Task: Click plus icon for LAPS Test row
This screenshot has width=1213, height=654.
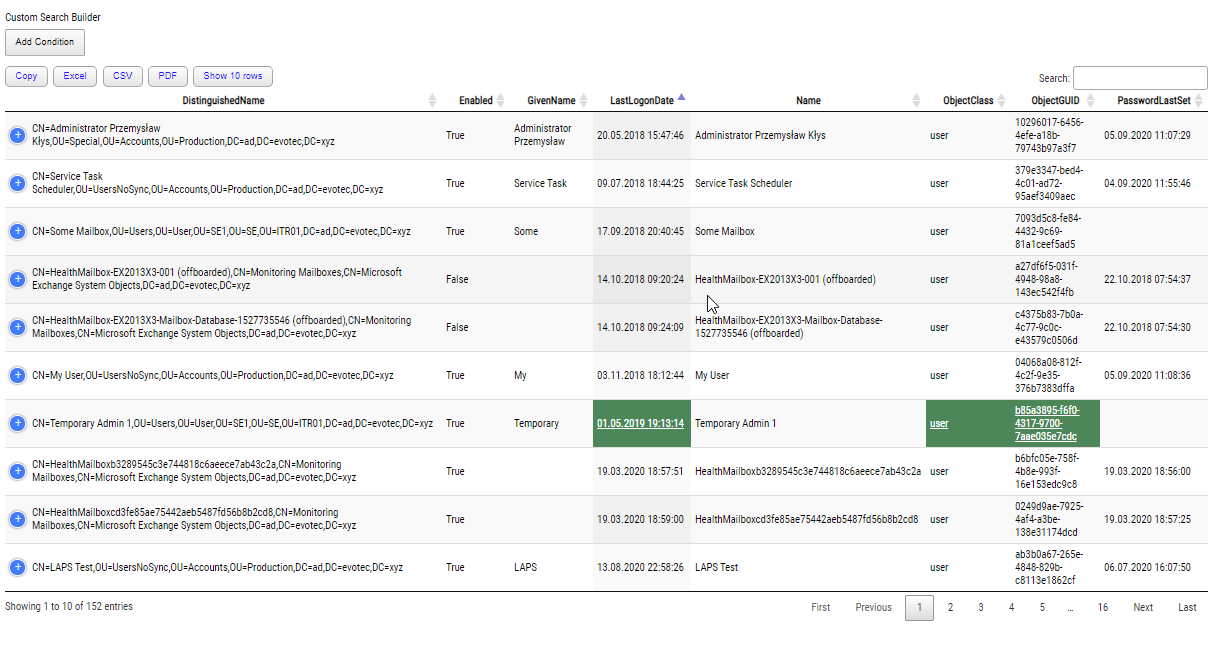Action: pos(17,567)
